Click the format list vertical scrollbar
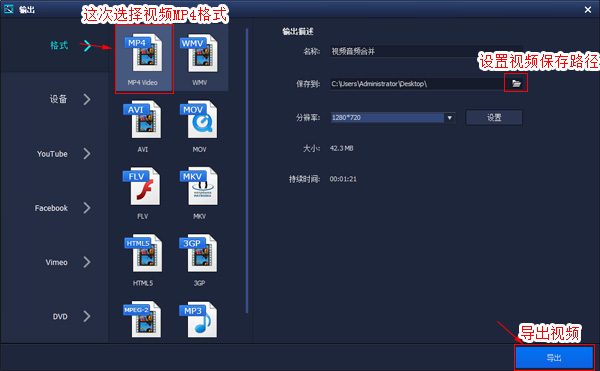Image resolution: width=600 pixels, height=371 pixels. (247, 171)
